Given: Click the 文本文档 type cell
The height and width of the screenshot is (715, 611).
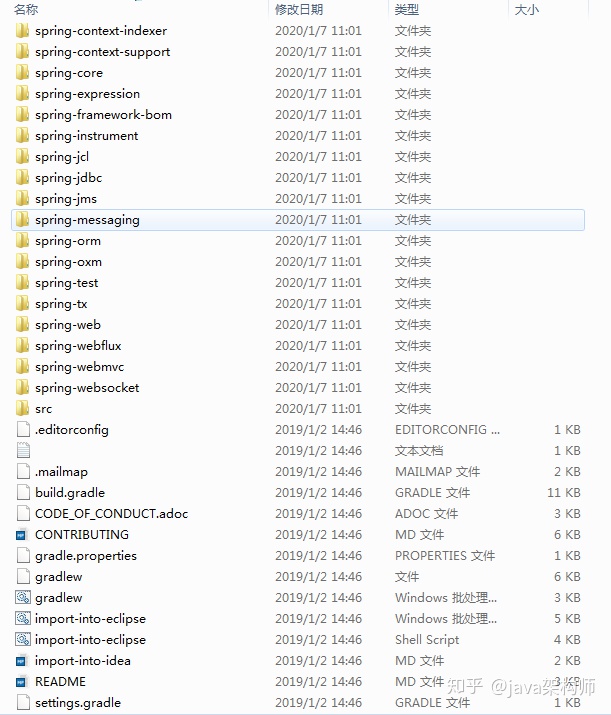Looking at the screenshot, I should click(x=419, y=451).
